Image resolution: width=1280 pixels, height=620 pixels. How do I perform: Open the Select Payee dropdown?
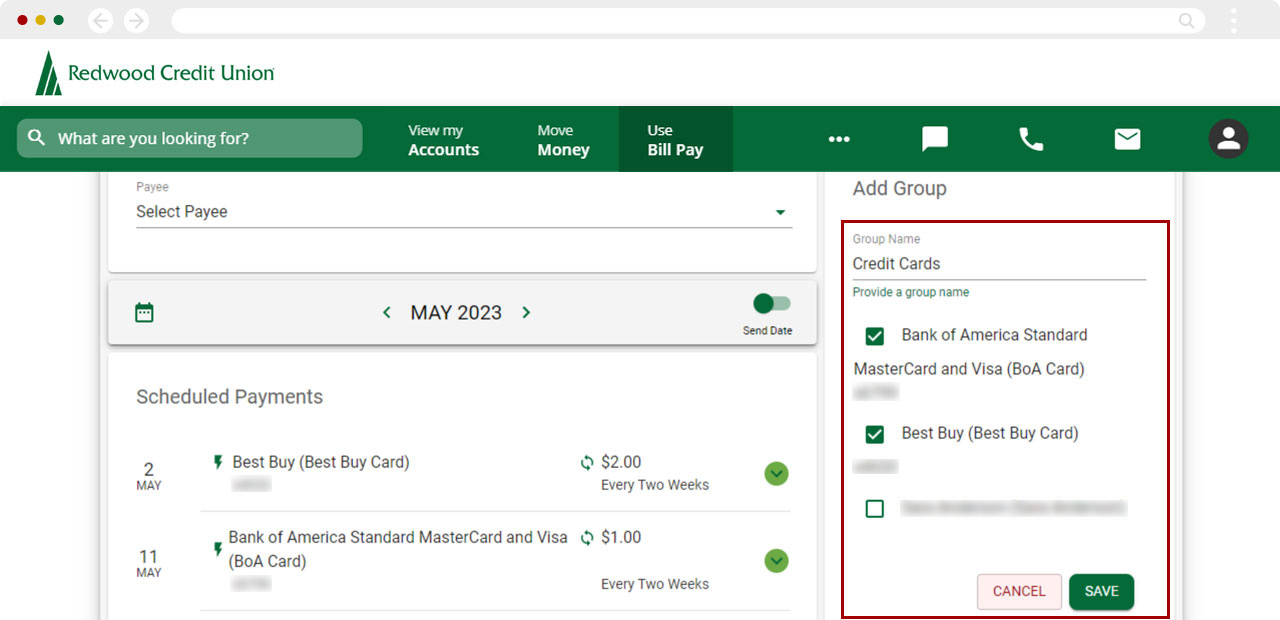pyautogui.click(x=464, y=212)
